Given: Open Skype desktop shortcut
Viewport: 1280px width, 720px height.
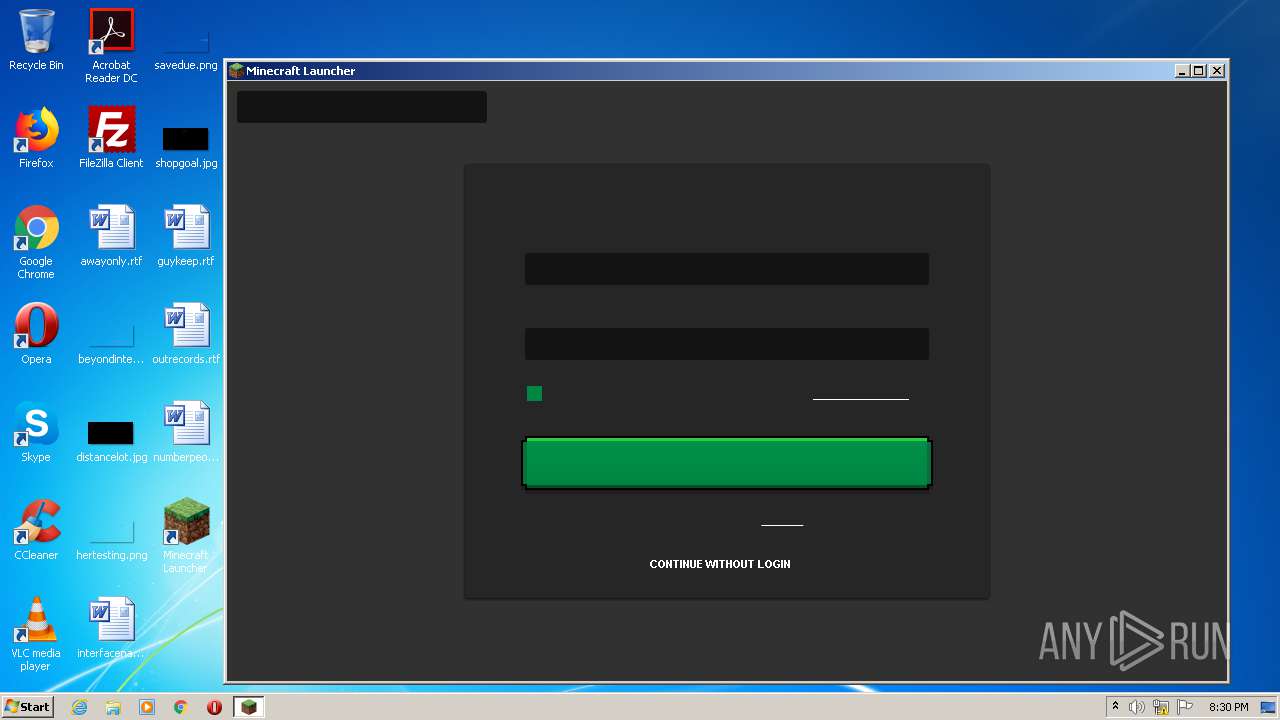Looking at the screenshot, I should click(36, 432).
